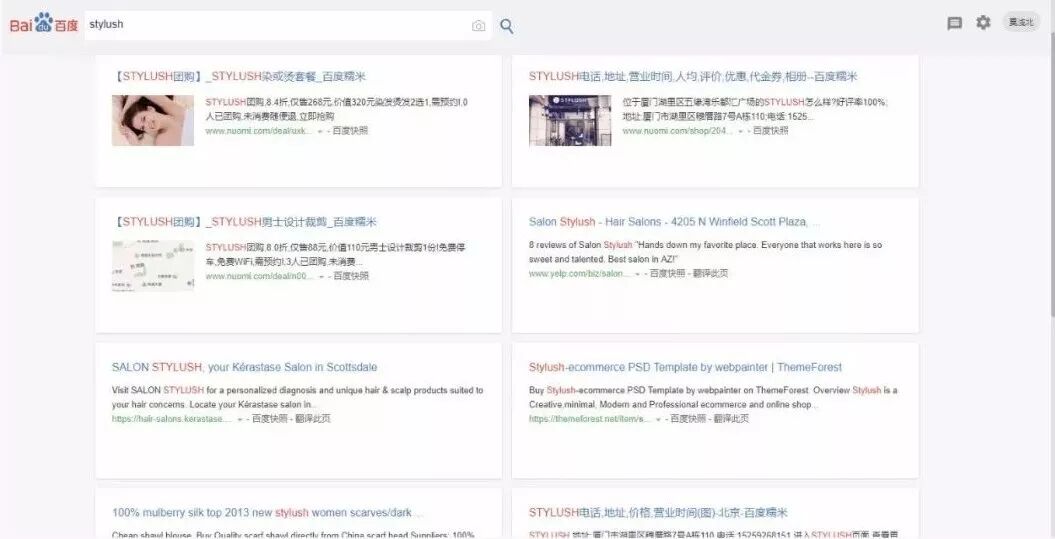Open the 100% mulberry silk top result
Screen dimensions: 1055x539
pyautogui.click(x=267, y=512)
